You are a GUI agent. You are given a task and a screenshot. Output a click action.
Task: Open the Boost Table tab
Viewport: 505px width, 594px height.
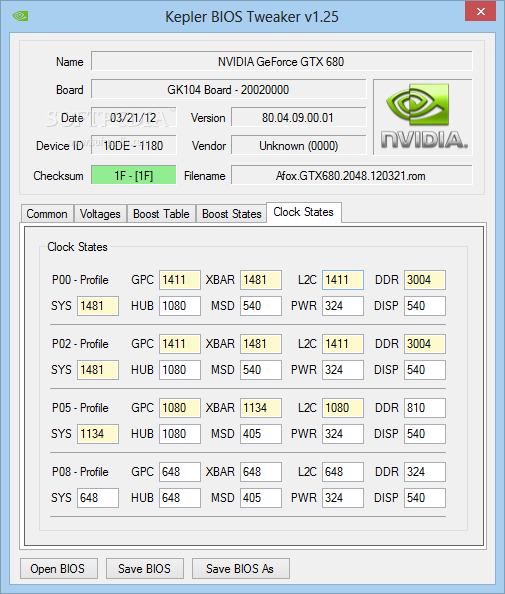[x=161, y=214]
